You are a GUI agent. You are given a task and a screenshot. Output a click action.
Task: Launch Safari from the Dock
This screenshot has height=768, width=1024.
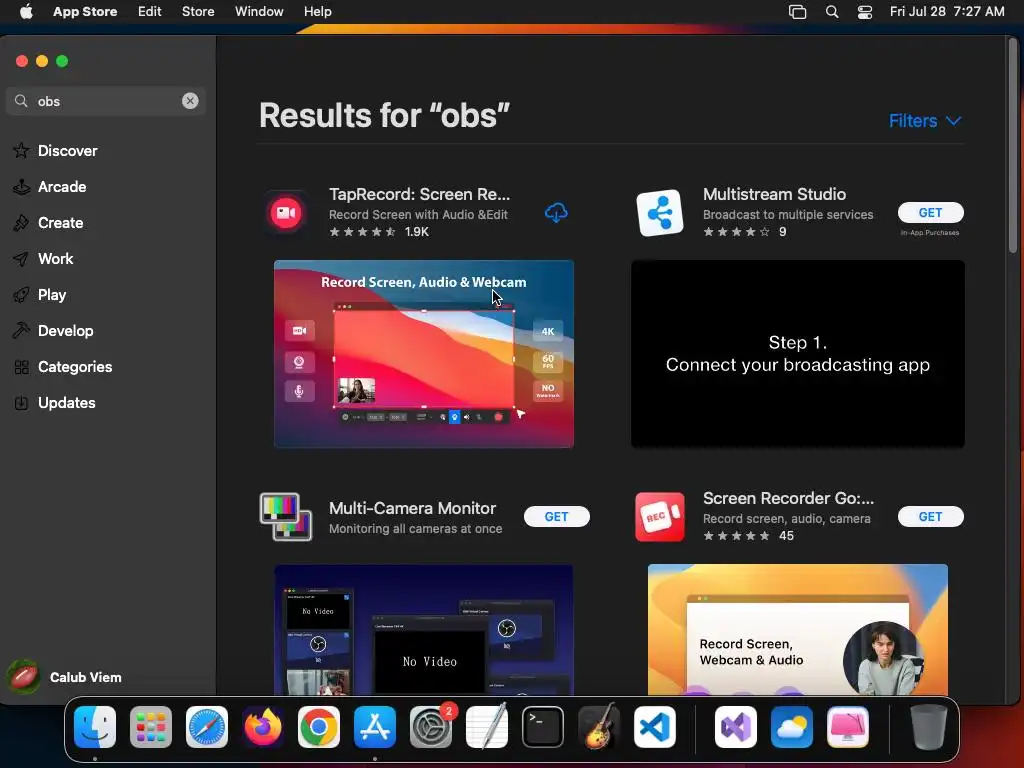207,727
